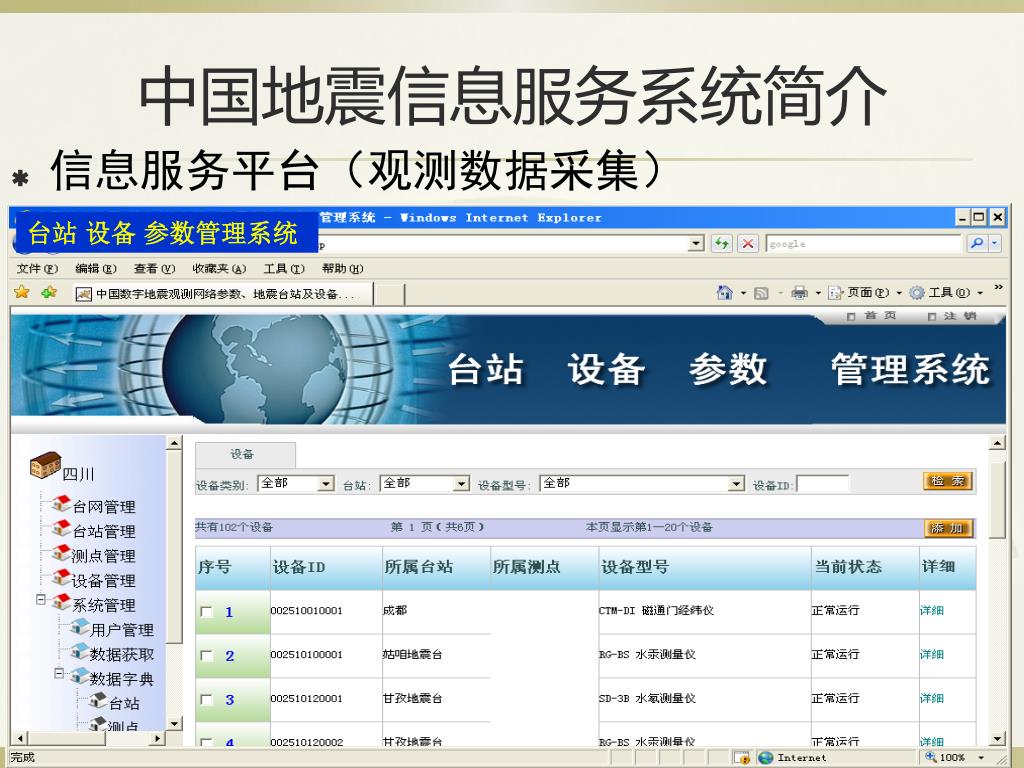Select 台站 under 数据字典
The width and height of the screenshot is (1024, 768).
[x=124, y=703]
